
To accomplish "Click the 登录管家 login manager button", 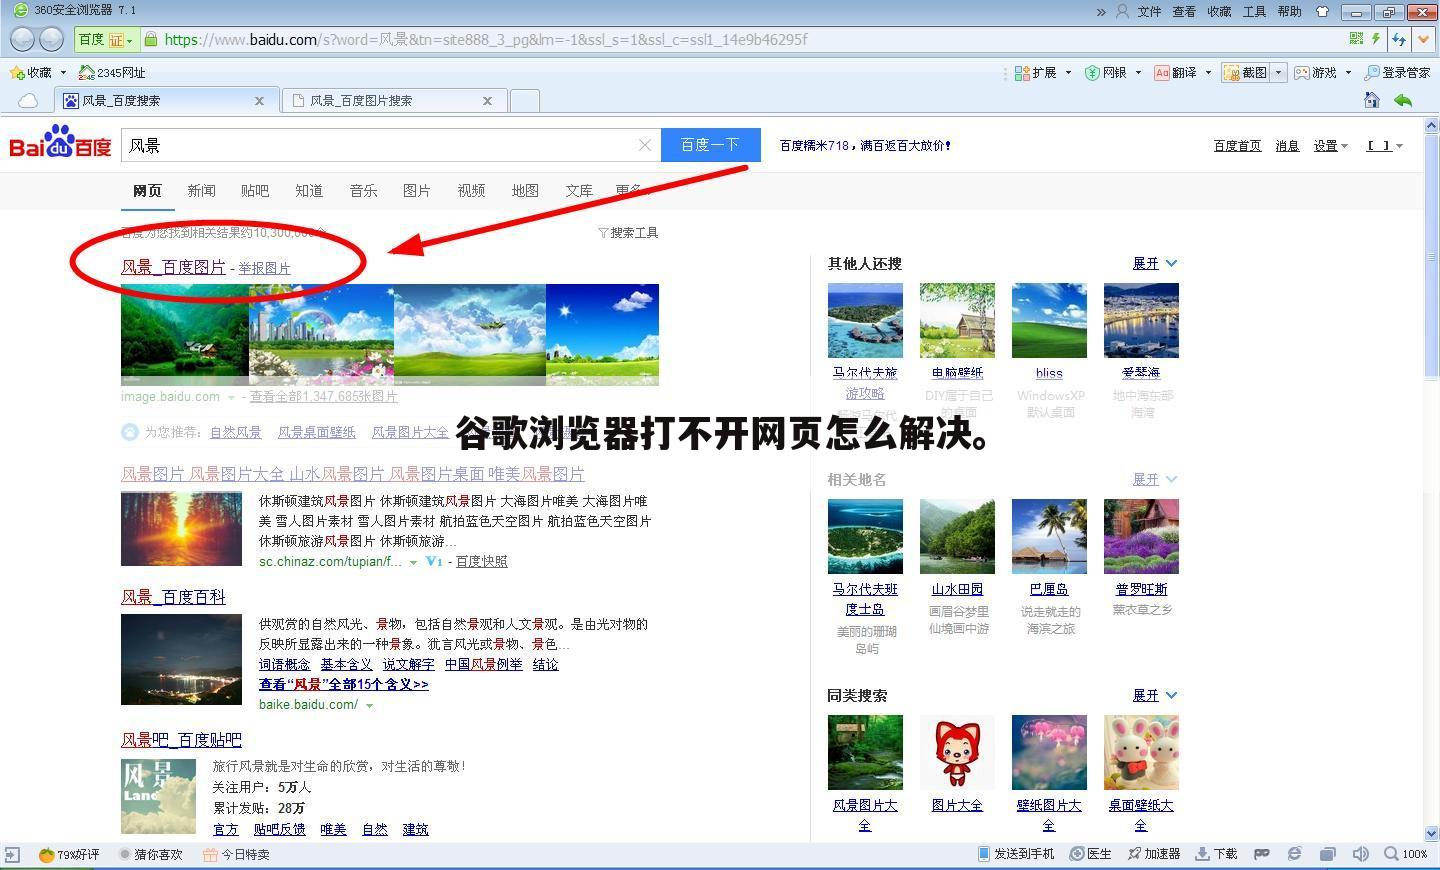I will pos(1397,72).
